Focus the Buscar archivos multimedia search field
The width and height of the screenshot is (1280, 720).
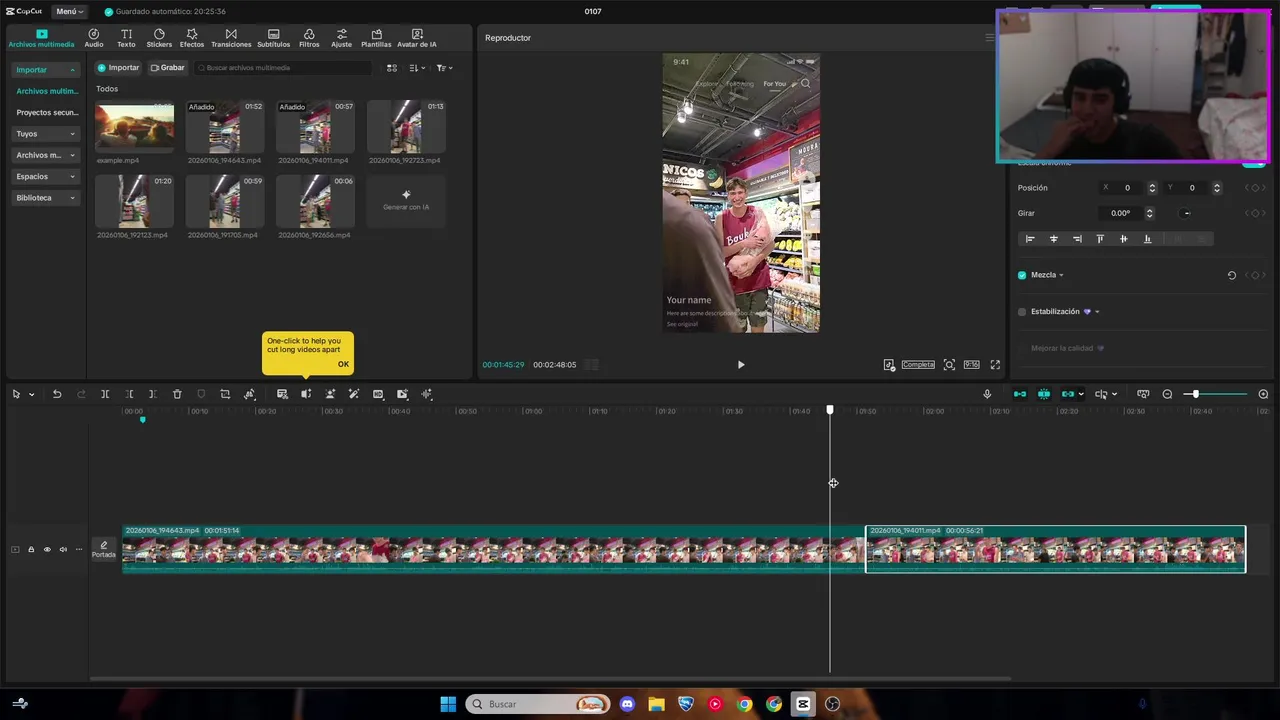coord(283,68)
